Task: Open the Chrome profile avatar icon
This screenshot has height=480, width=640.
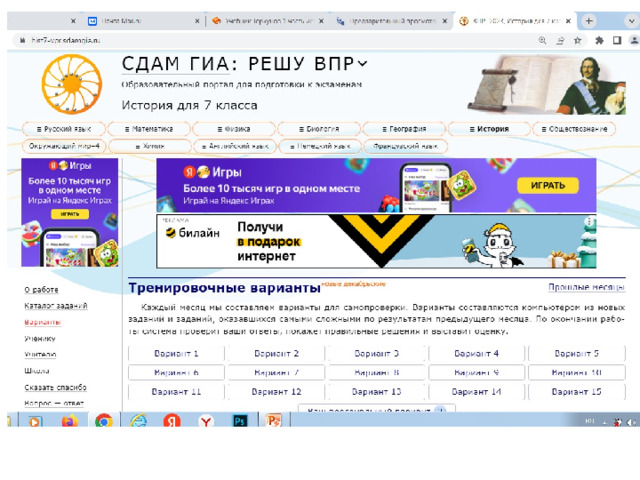Action: pyautogui.click(x=635, y=40)
